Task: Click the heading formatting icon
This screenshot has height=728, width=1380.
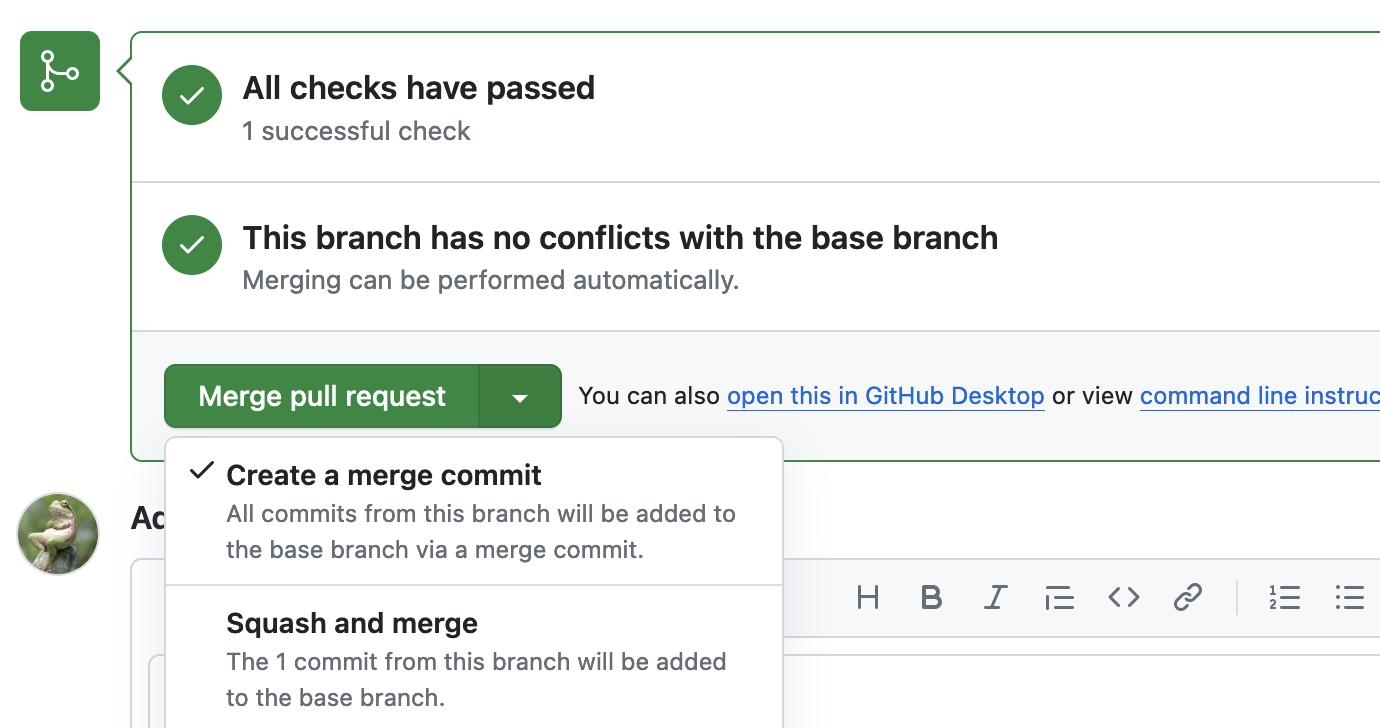Action: pyautogui.click(x=868, y=598)
